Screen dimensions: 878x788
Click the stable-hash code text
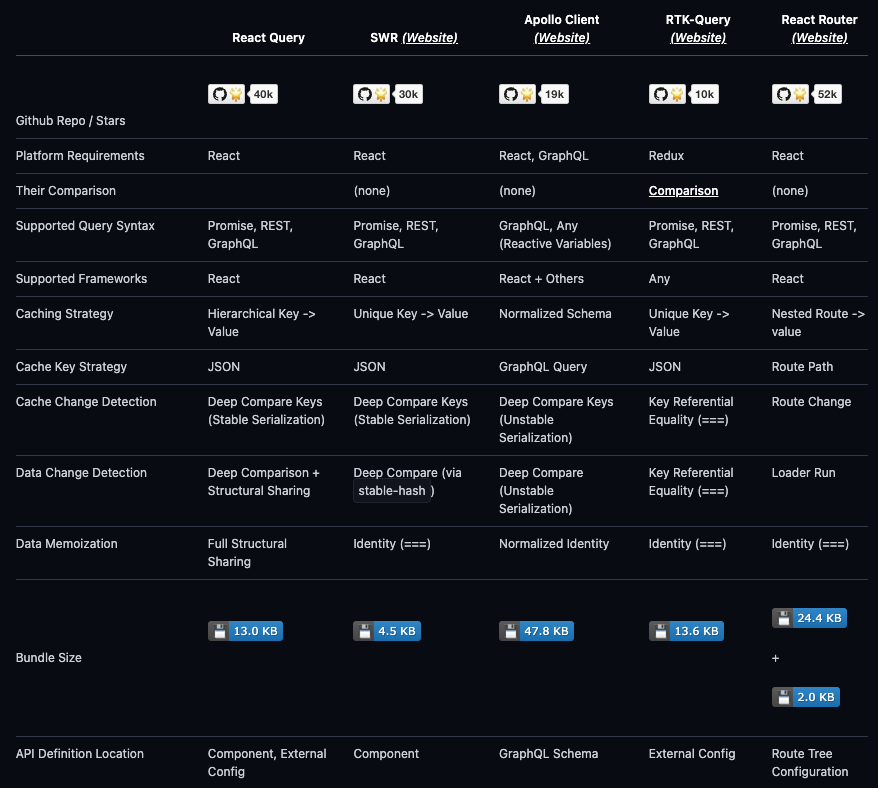pyautogui.click(x=392, y=491)
